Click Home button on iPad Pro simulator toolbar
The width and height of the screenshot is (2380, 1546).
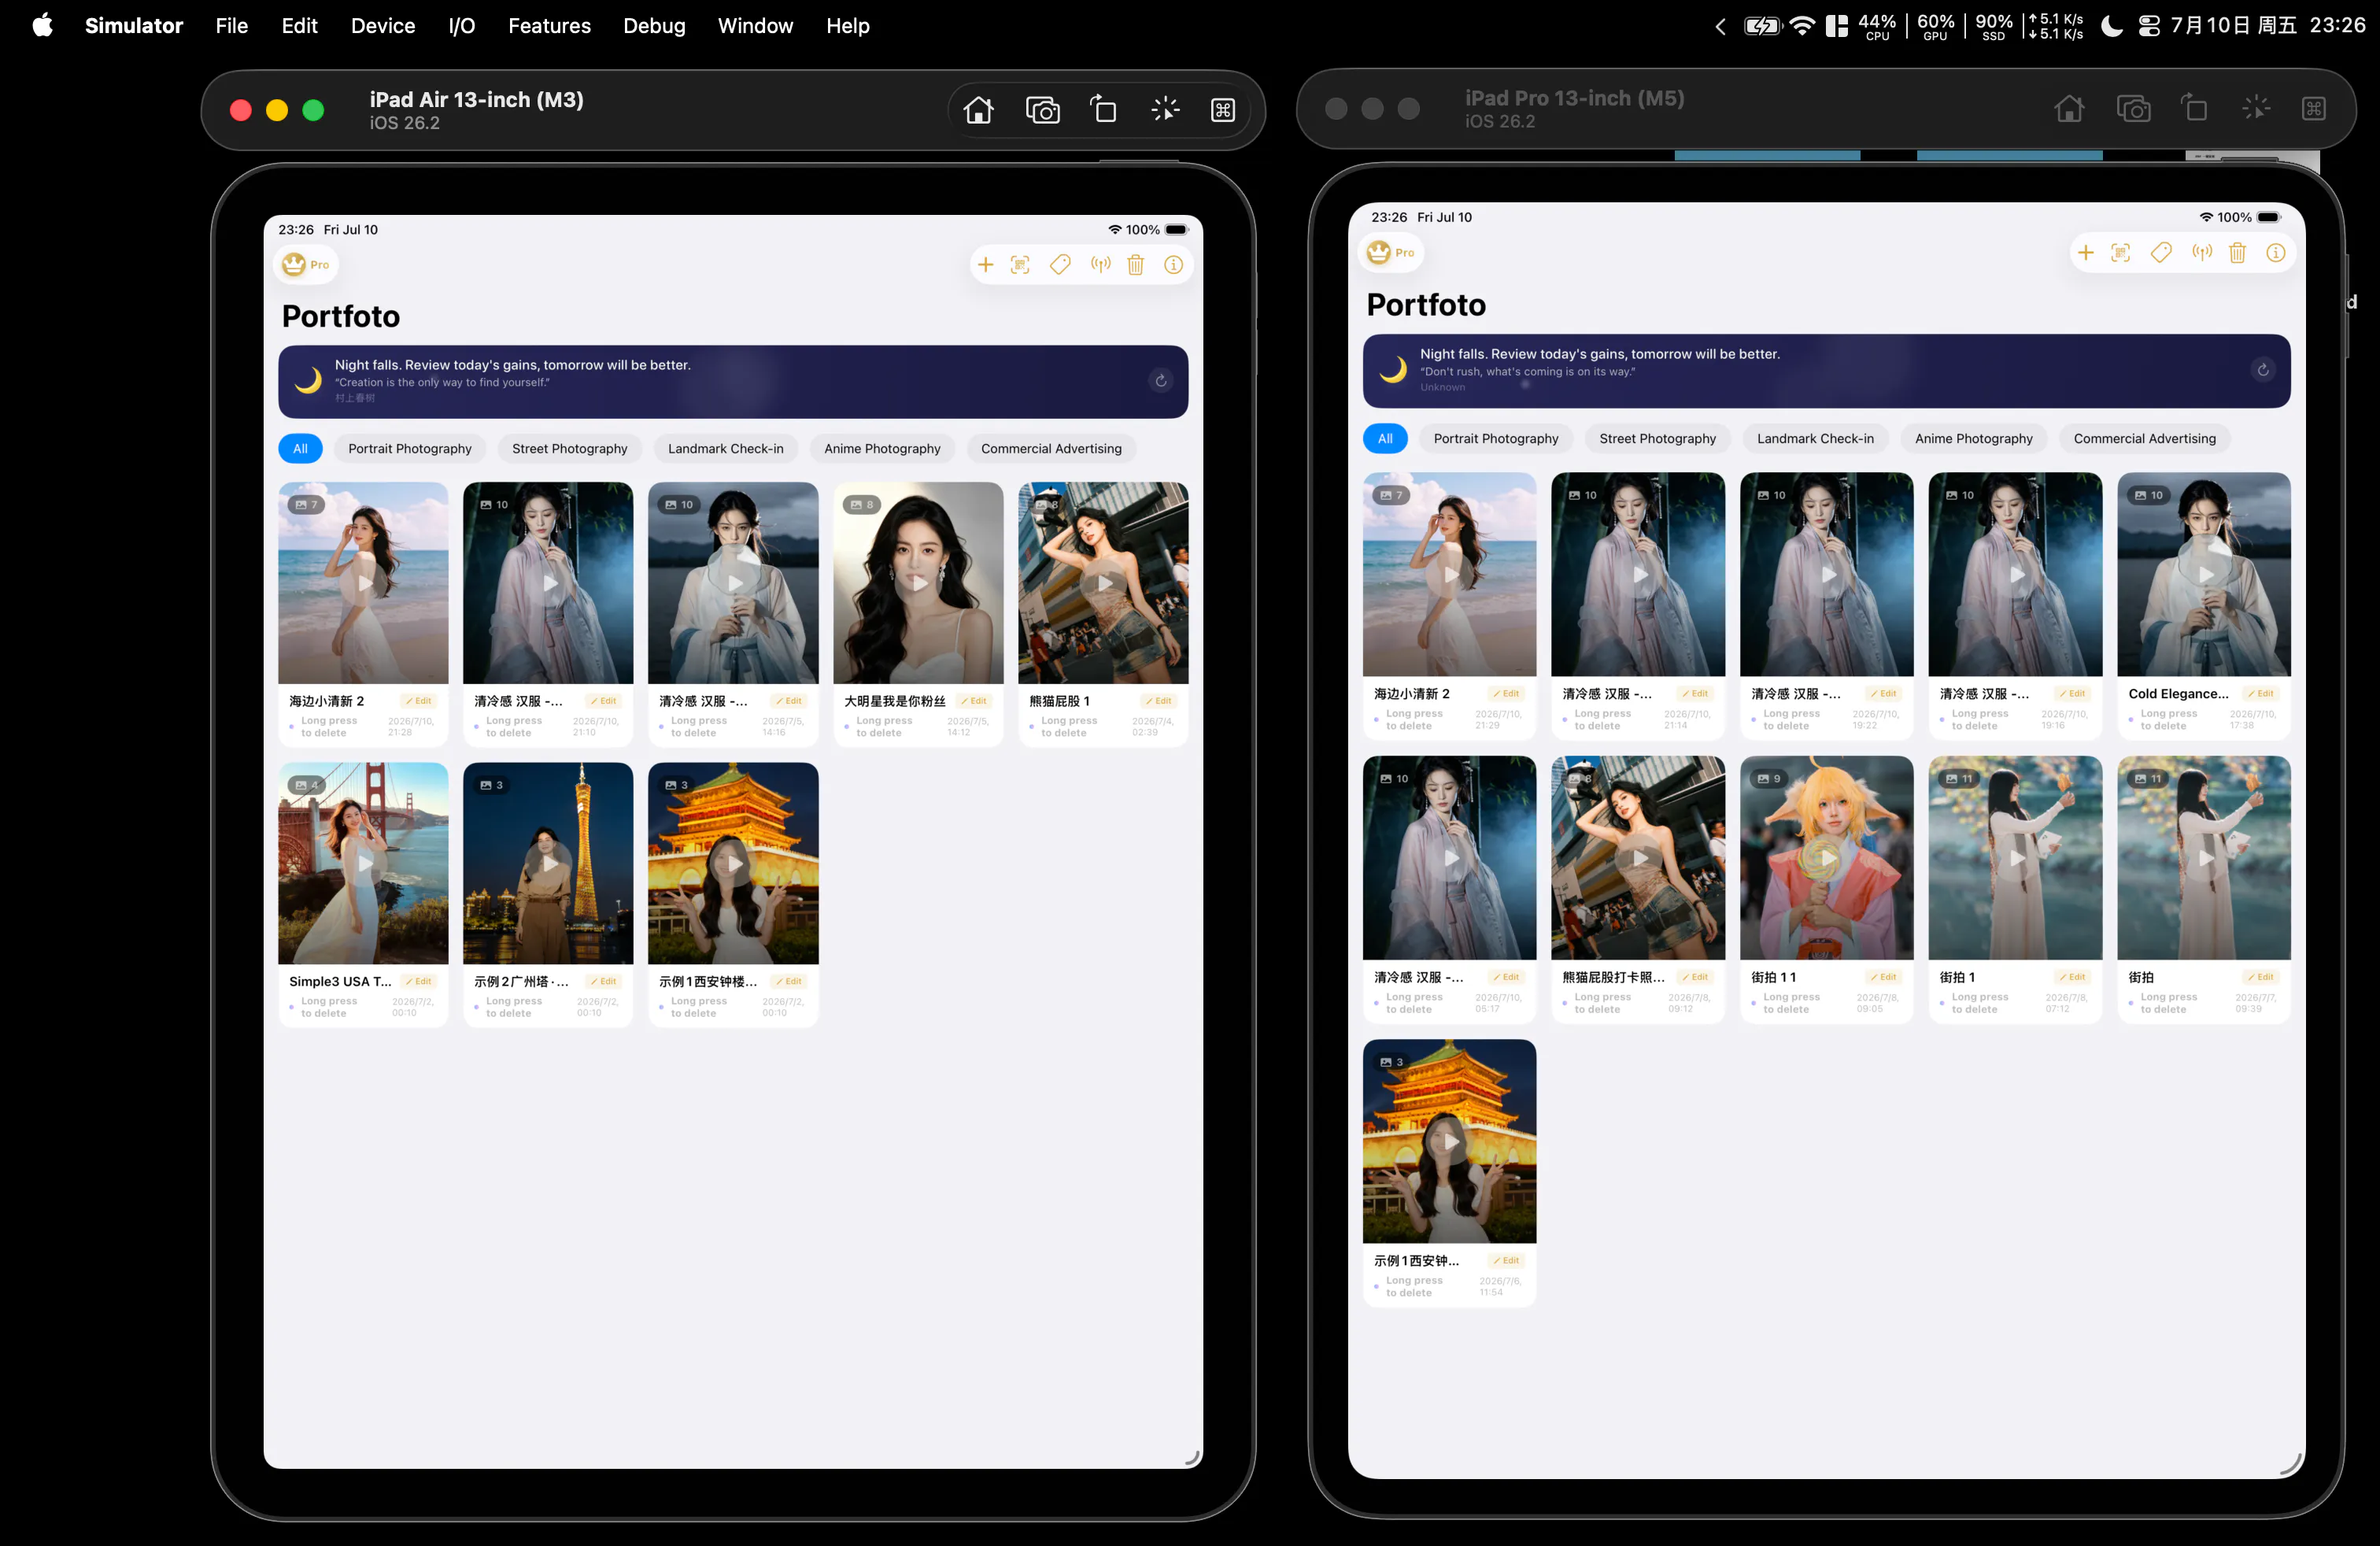(x=2069, y=108)
